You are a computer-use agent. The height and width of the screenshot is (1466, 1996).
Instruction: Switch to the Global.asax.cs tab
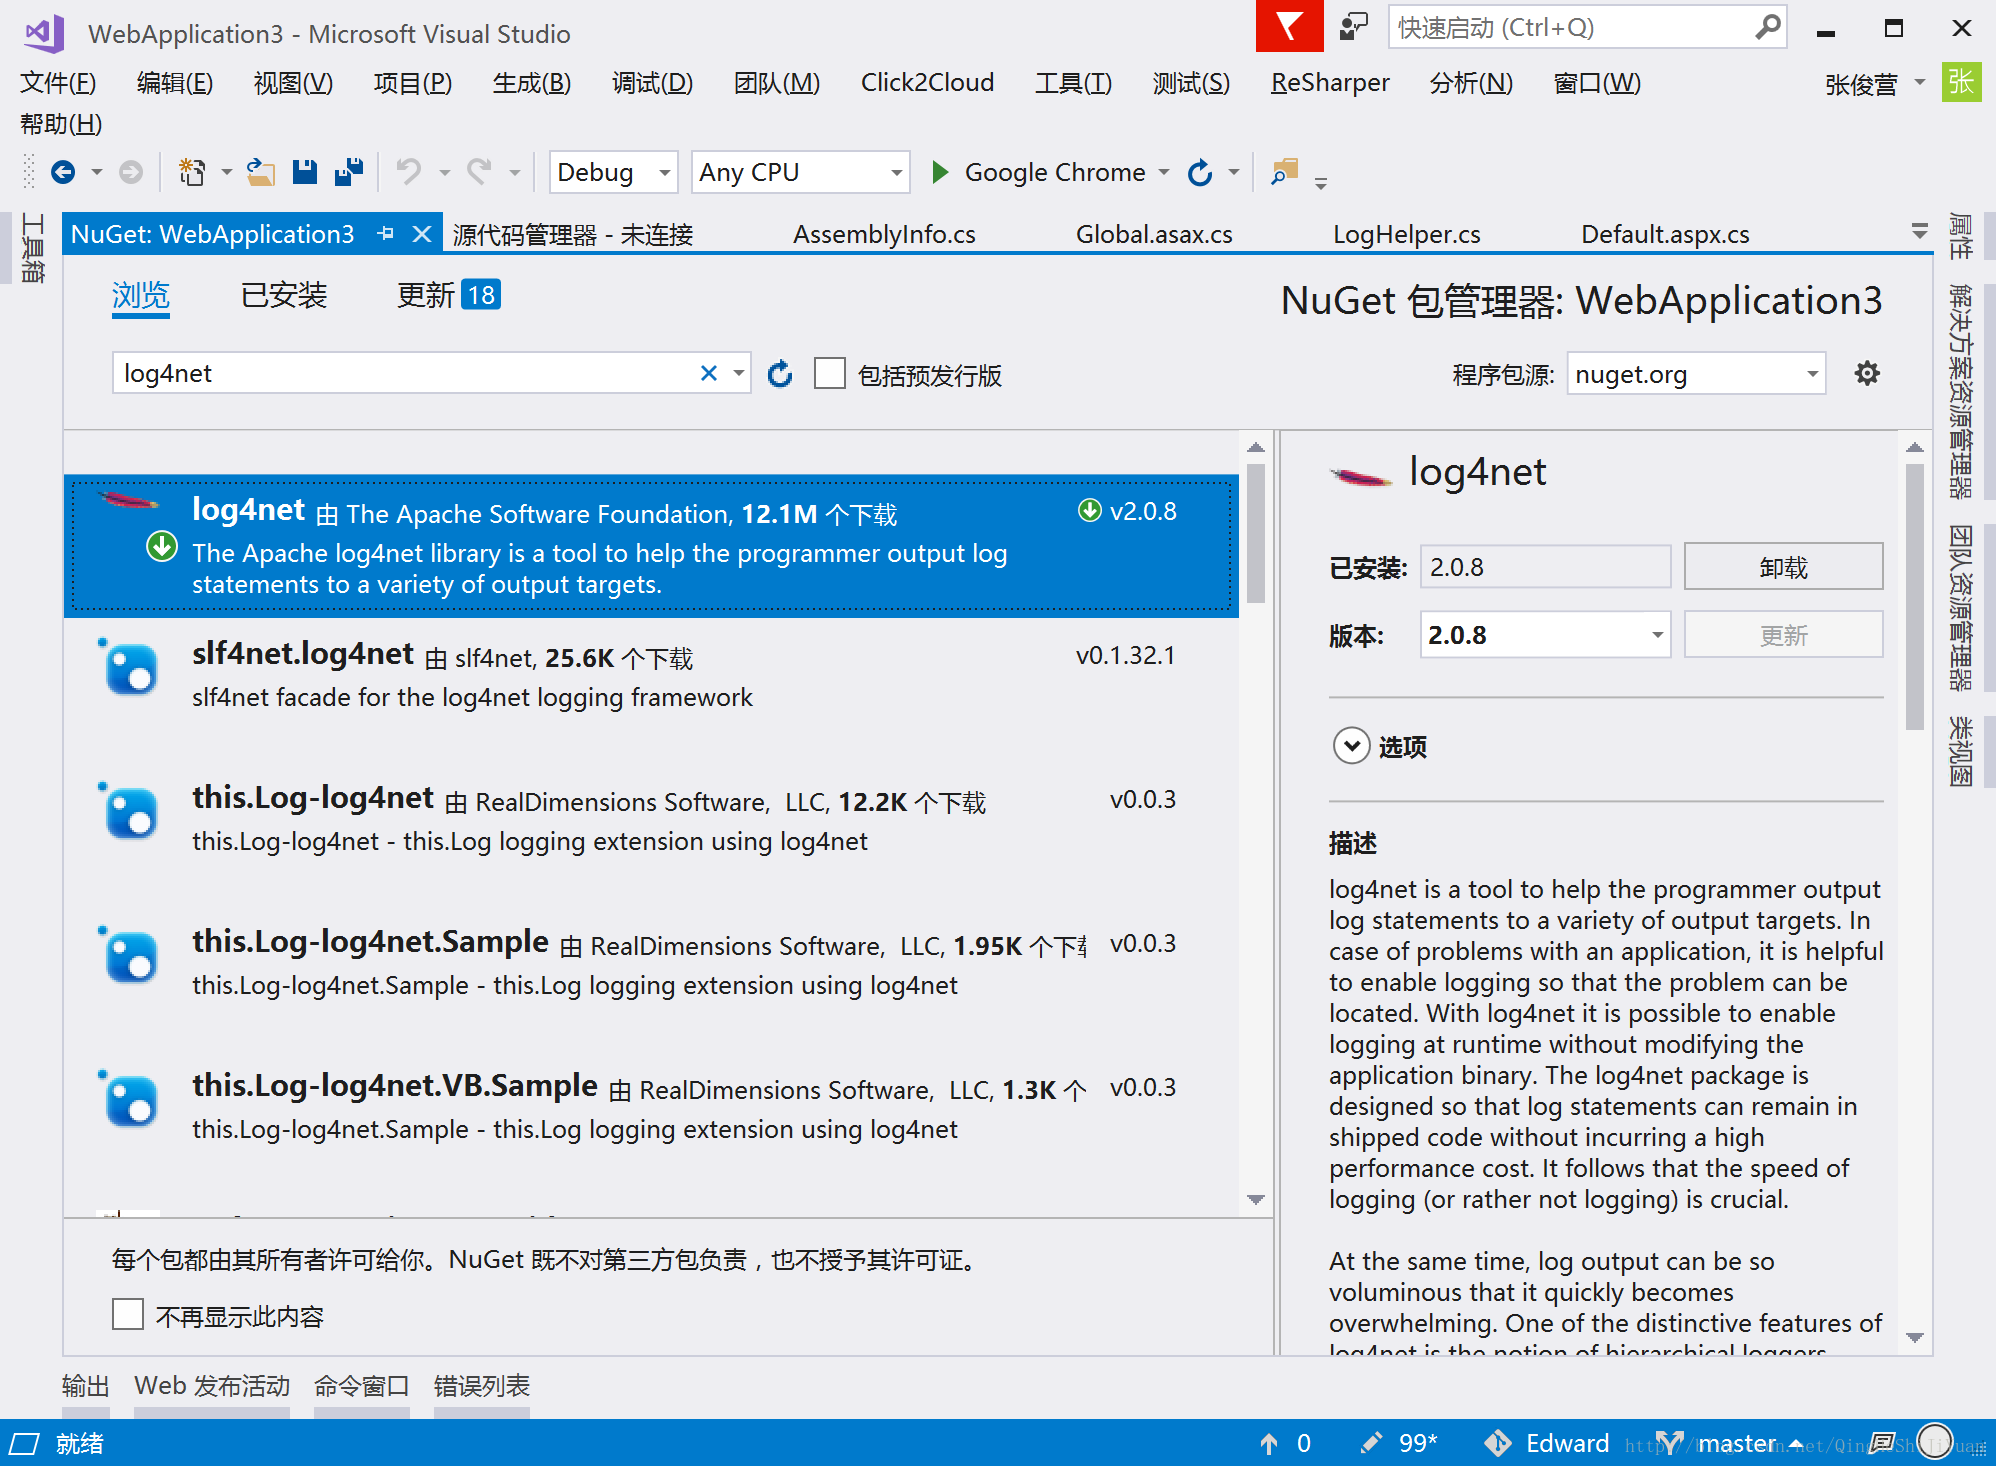tap(1154, 234)
